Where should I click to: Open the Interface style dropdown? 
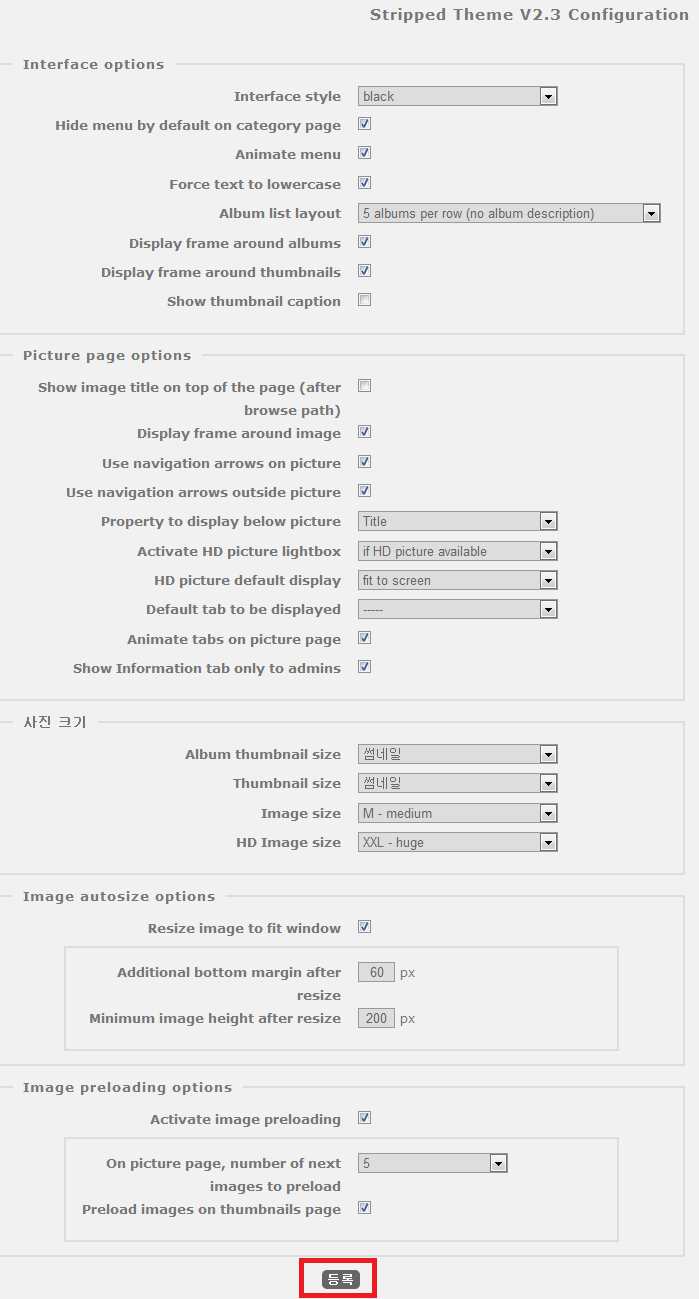pyautogui.click(x=457, y=97)
